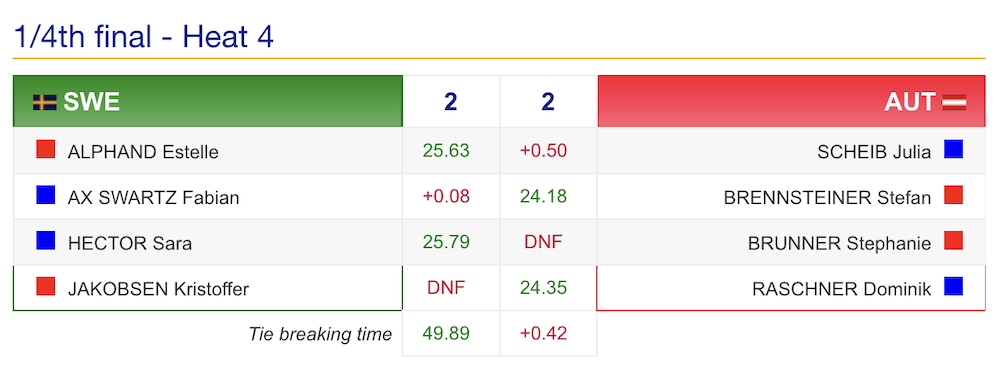Open athlete RASCHNER Dominik
The image size is (1000, 372).
[x=842, y=289]
